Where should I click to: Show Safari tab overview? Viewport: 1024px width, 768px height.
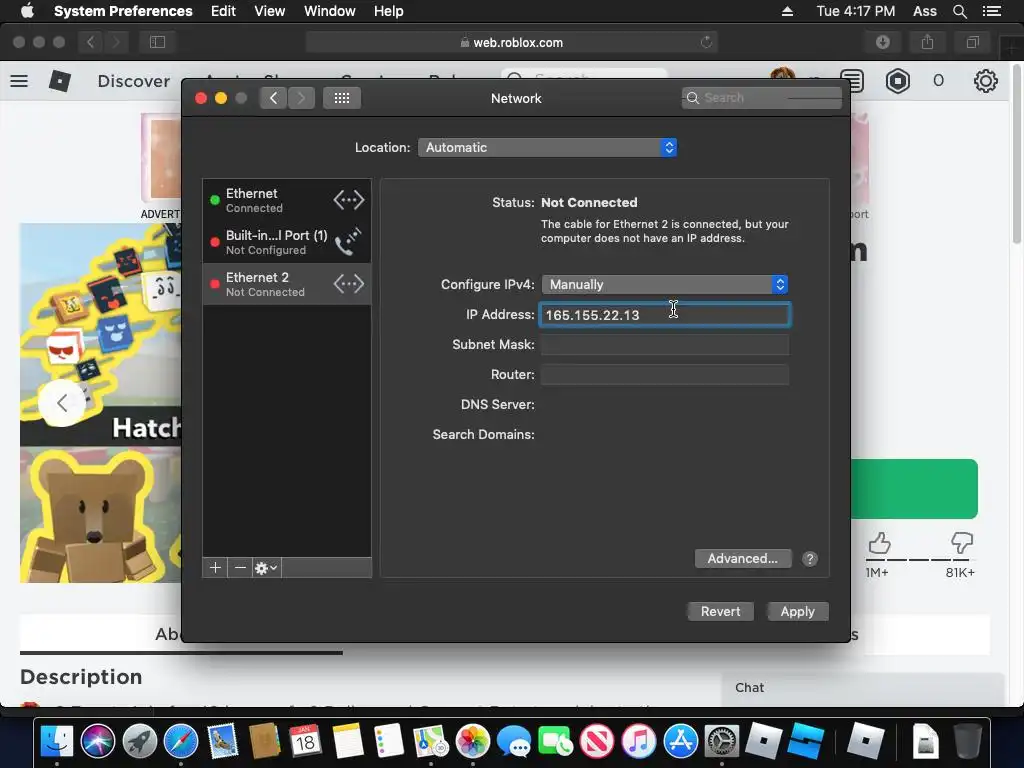pos(972,42)
